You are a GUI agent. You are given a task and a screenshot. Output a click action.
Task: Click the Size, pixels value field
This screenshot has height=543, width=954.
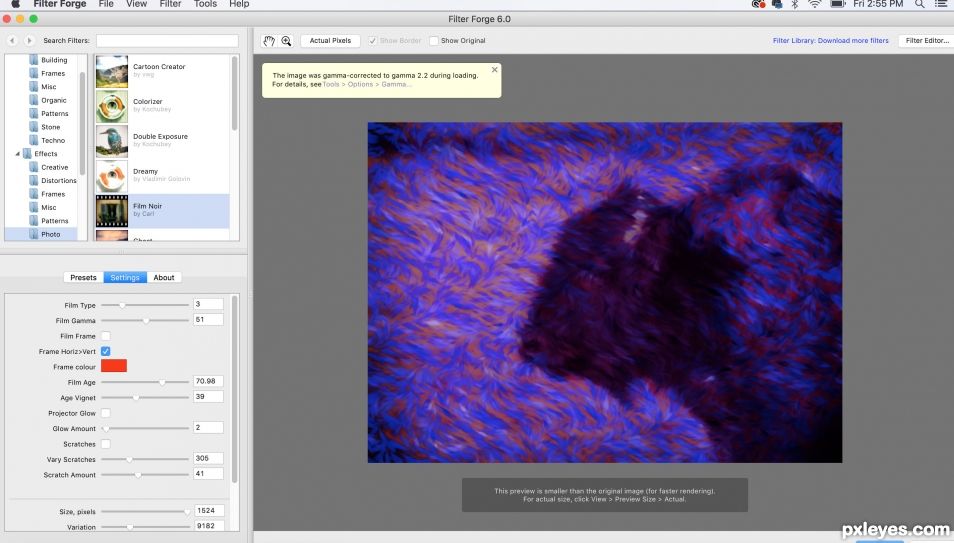209,511
